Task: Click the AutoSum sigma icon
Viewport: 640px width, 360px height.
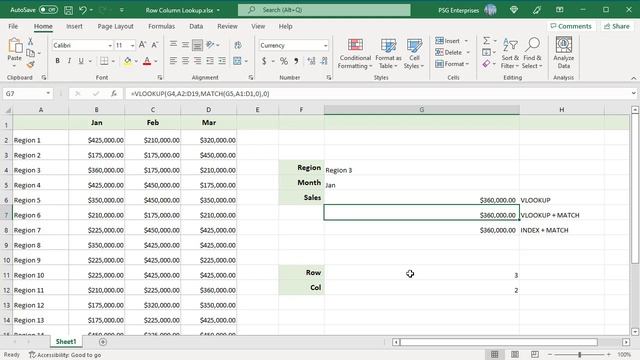Action: 487,41
